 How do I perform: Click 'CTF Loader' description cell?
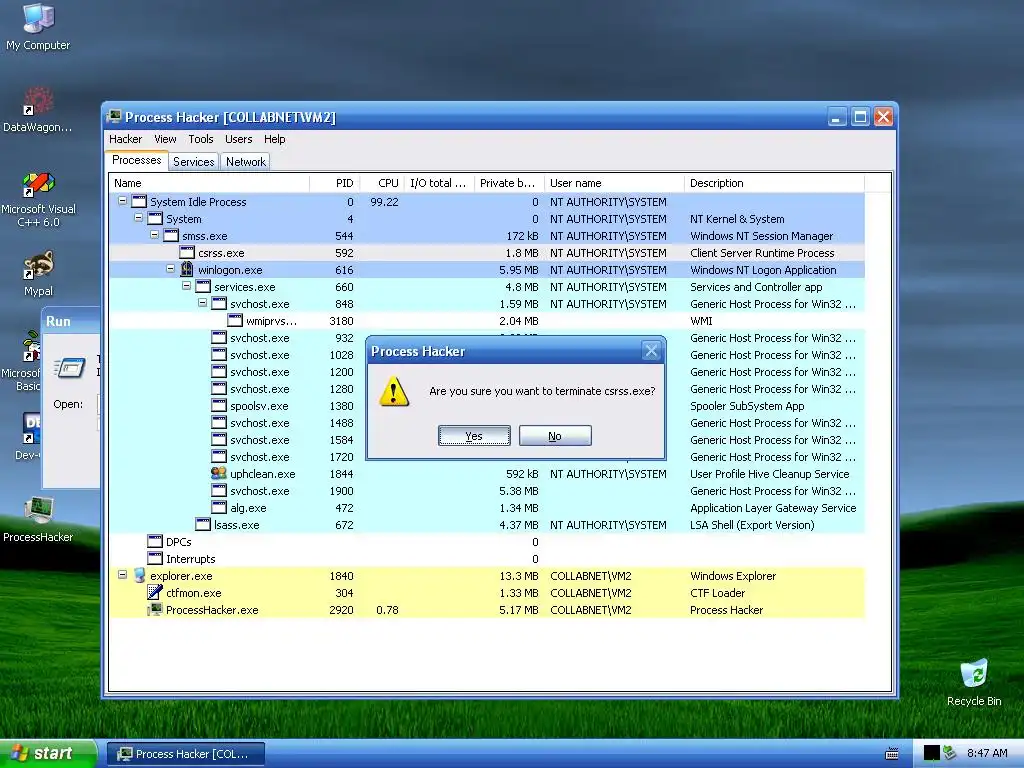tap(718, 592)
